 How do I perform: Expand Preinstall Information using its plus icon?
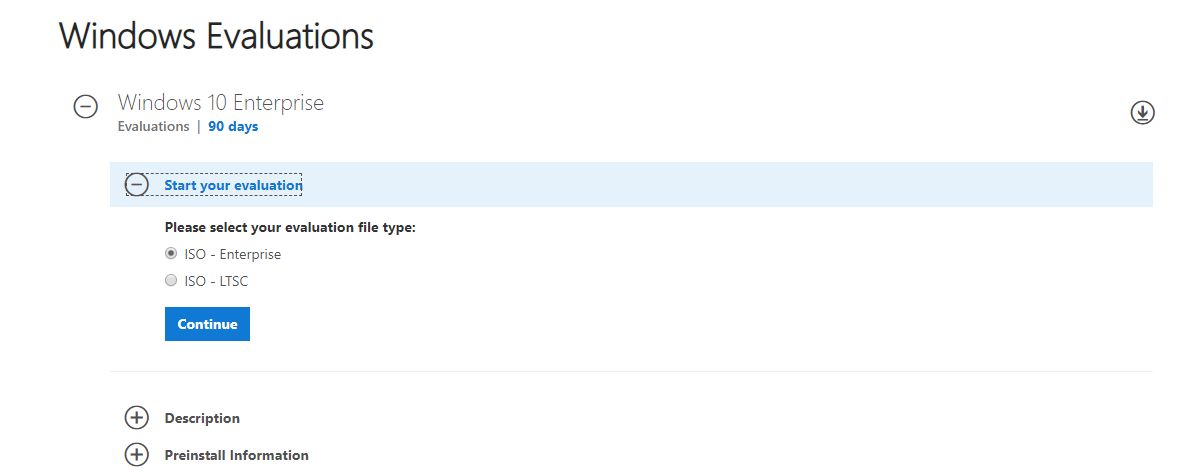(x=137, y=455)
